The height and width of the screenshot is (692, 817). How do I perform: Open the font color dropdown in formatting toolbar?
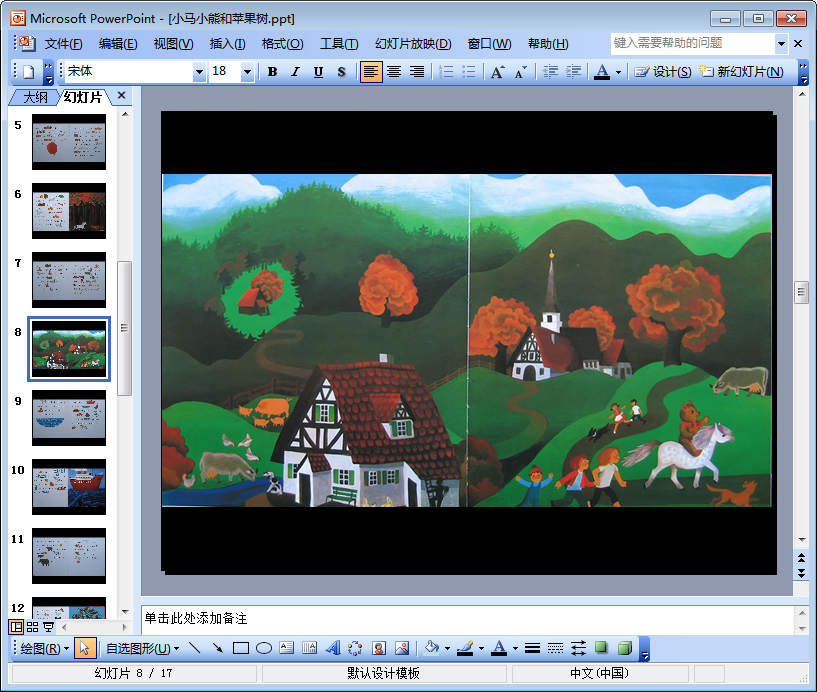(618, 72)
